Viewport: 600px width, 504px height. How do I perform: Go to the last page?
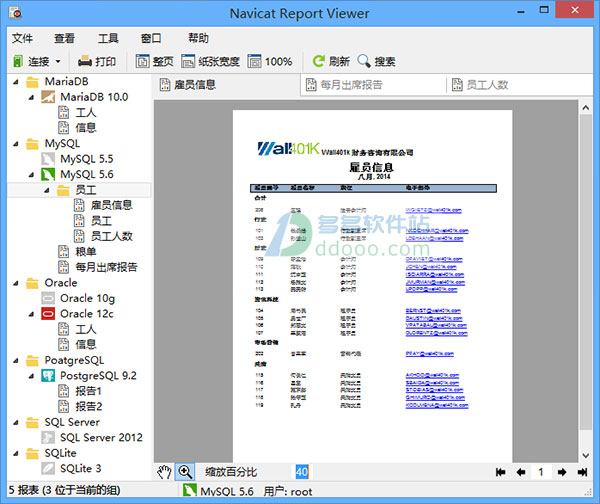(x=582, y=472)
